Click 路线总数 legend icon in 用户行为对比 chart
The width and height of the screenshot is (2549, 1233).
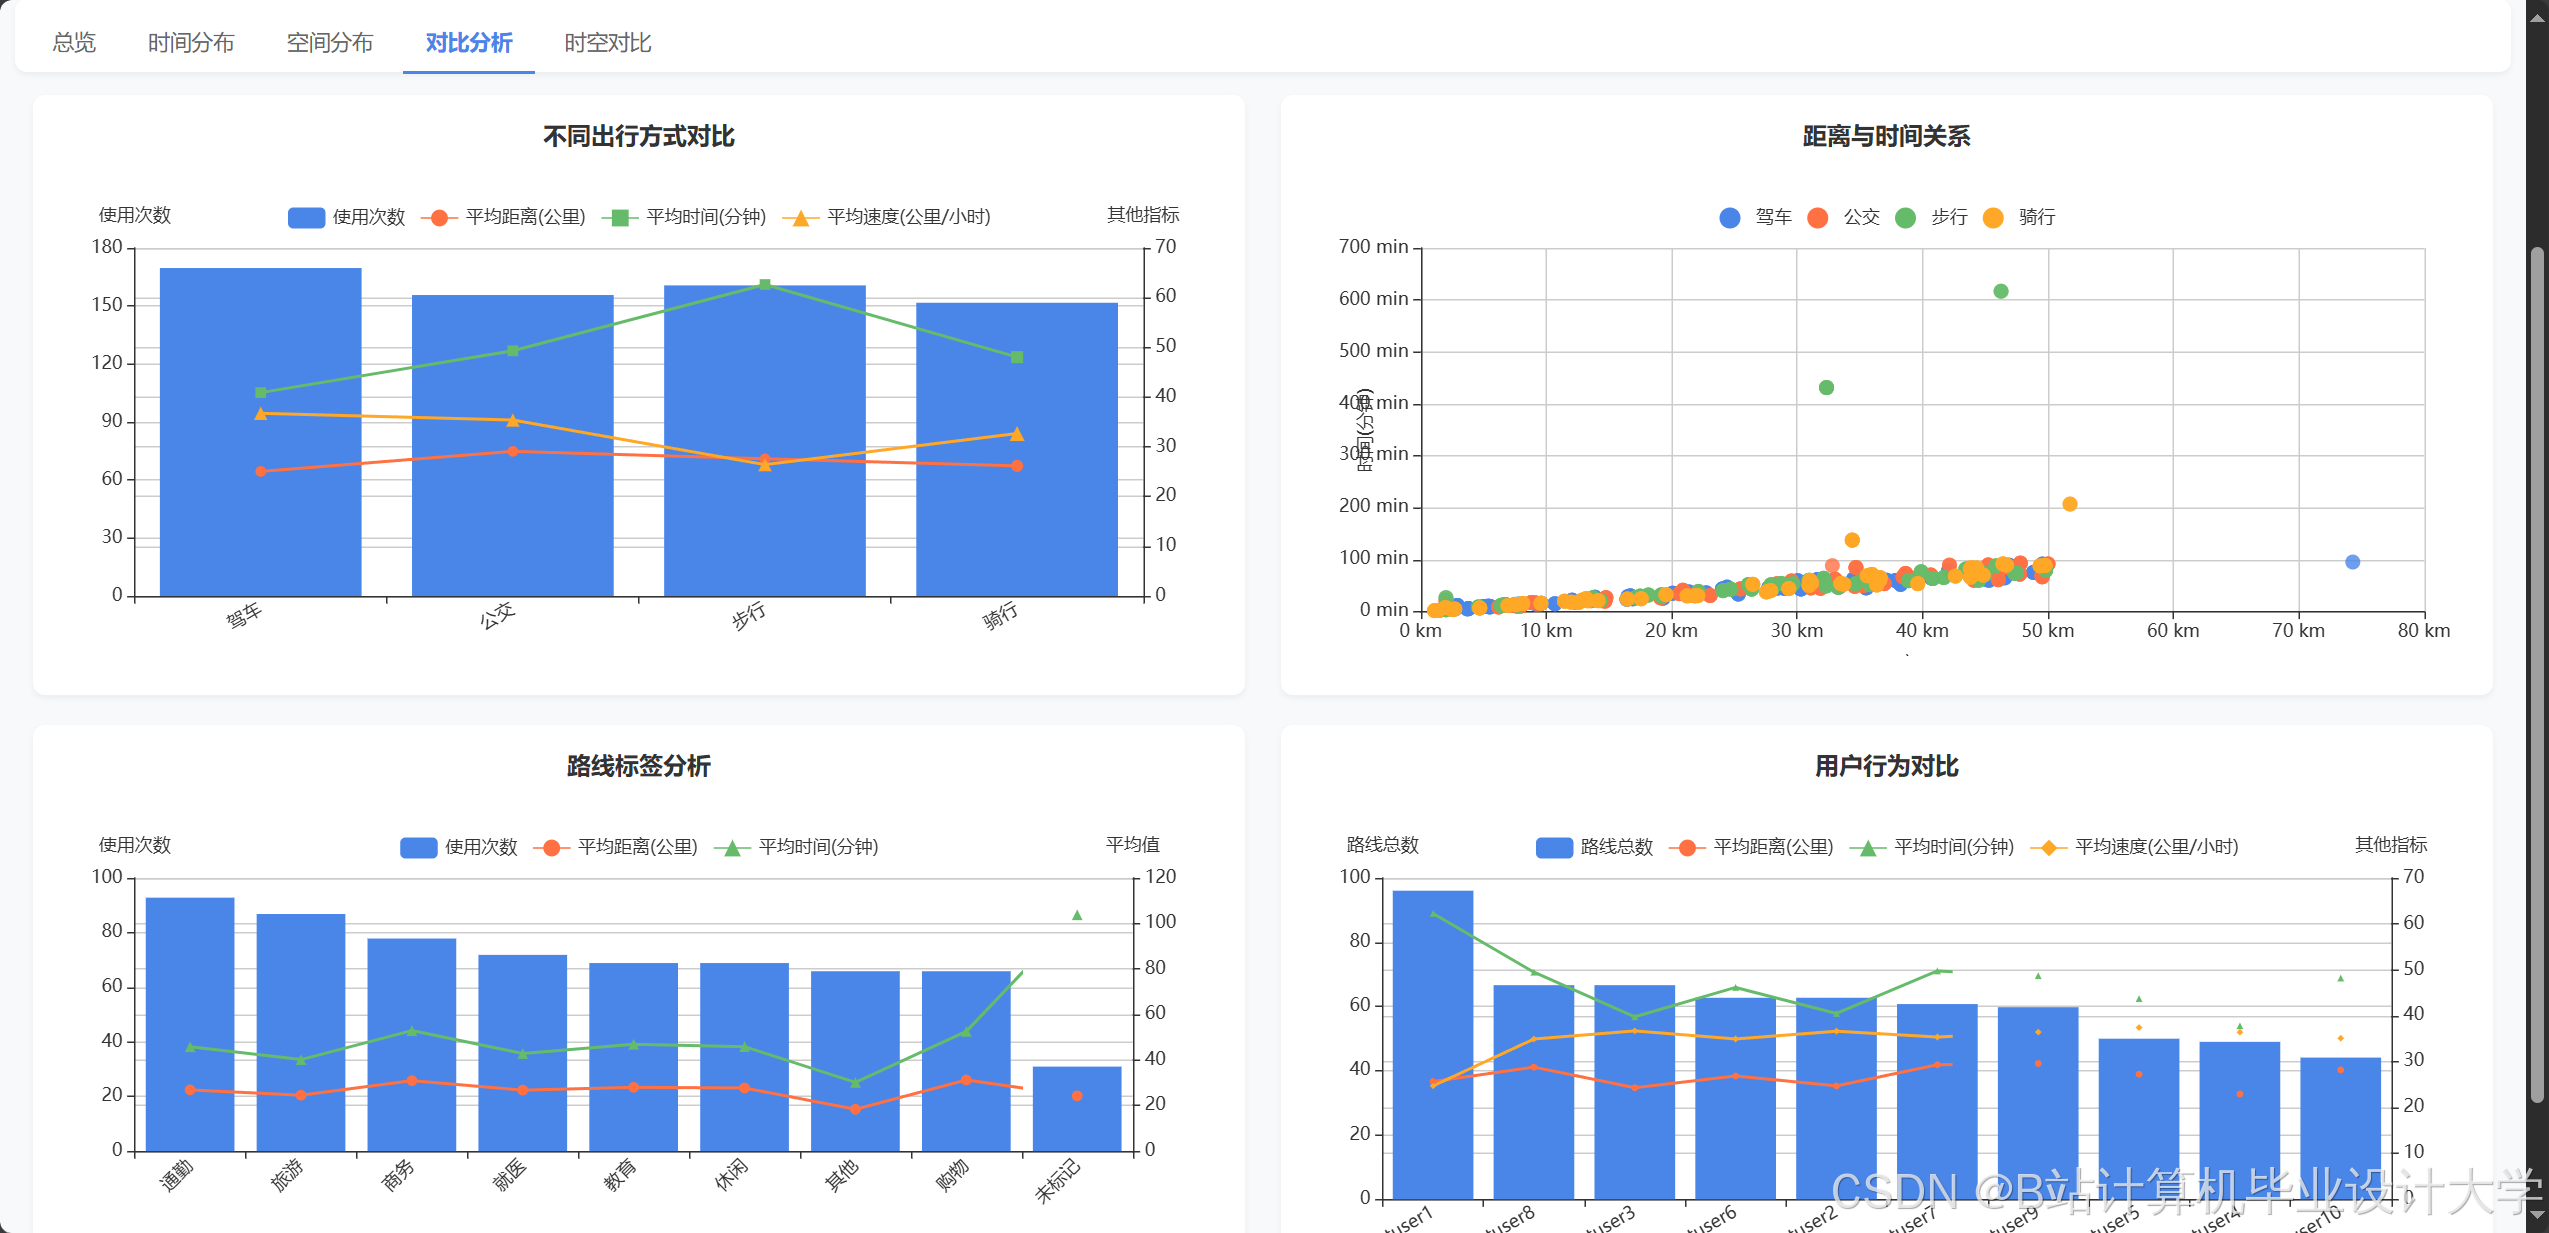coord(1554,847)
